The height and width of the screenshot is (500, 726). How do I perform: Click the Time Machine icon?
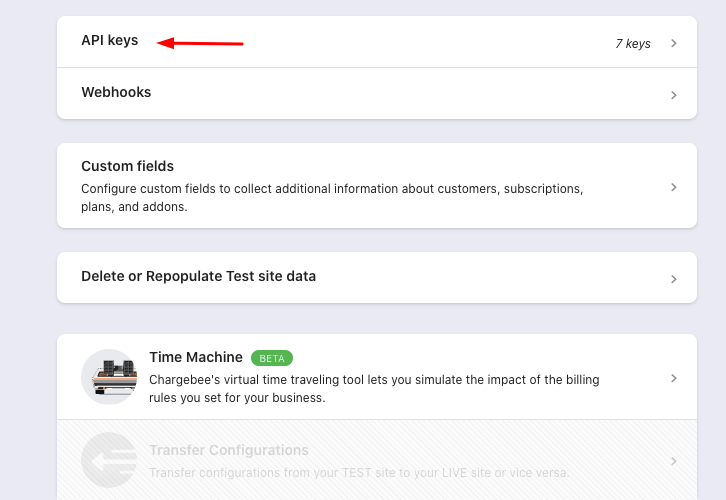(x=108, y=377)
